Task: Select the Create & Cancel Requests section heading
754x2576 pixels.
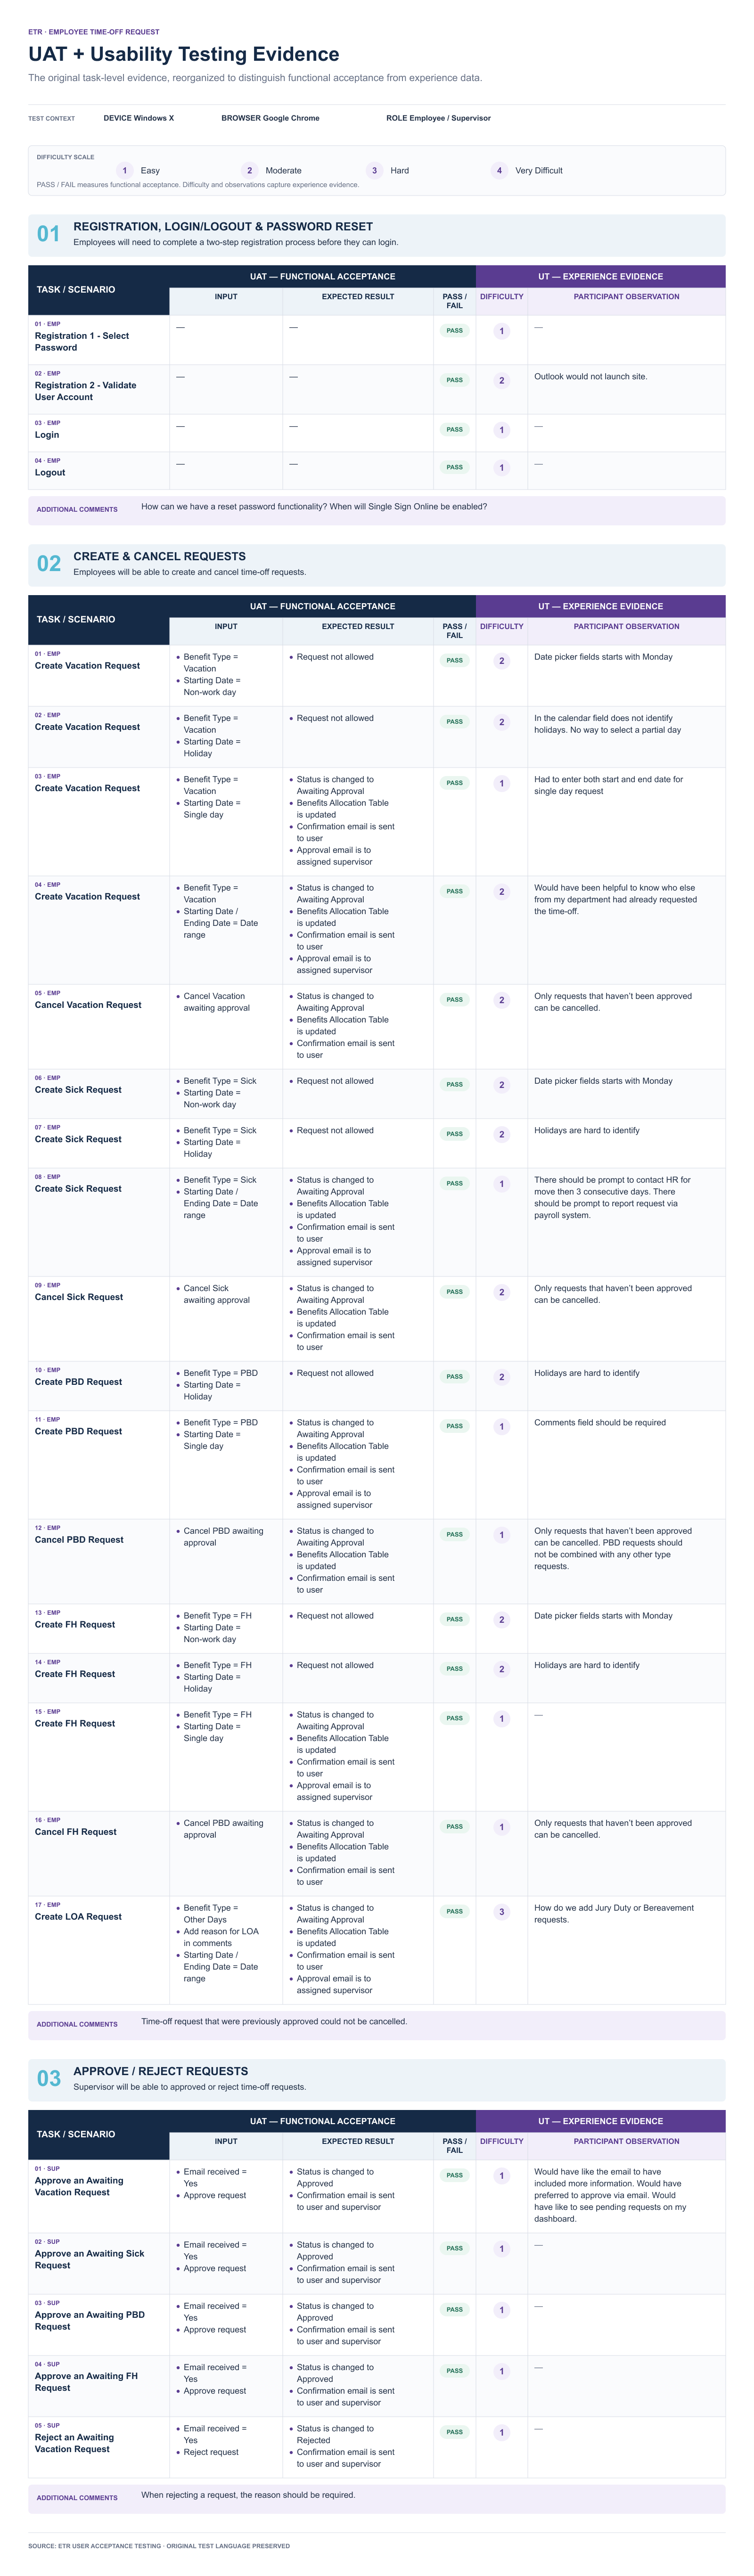Action: point(159,557)
